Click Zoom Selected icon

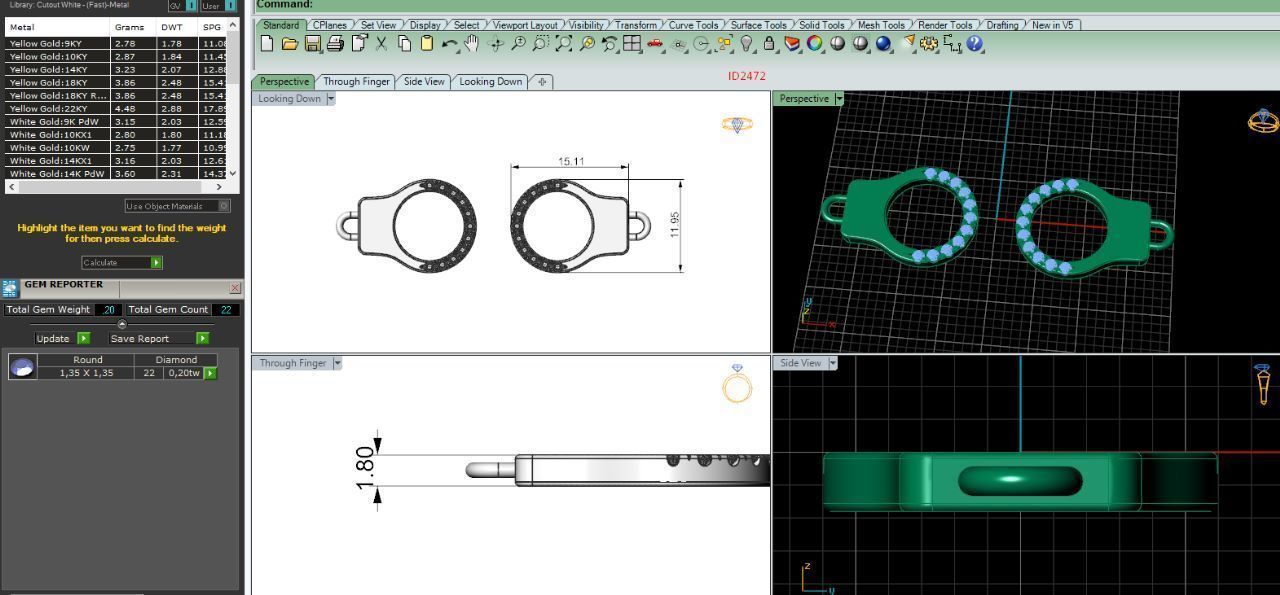click(x=587, y=43)
